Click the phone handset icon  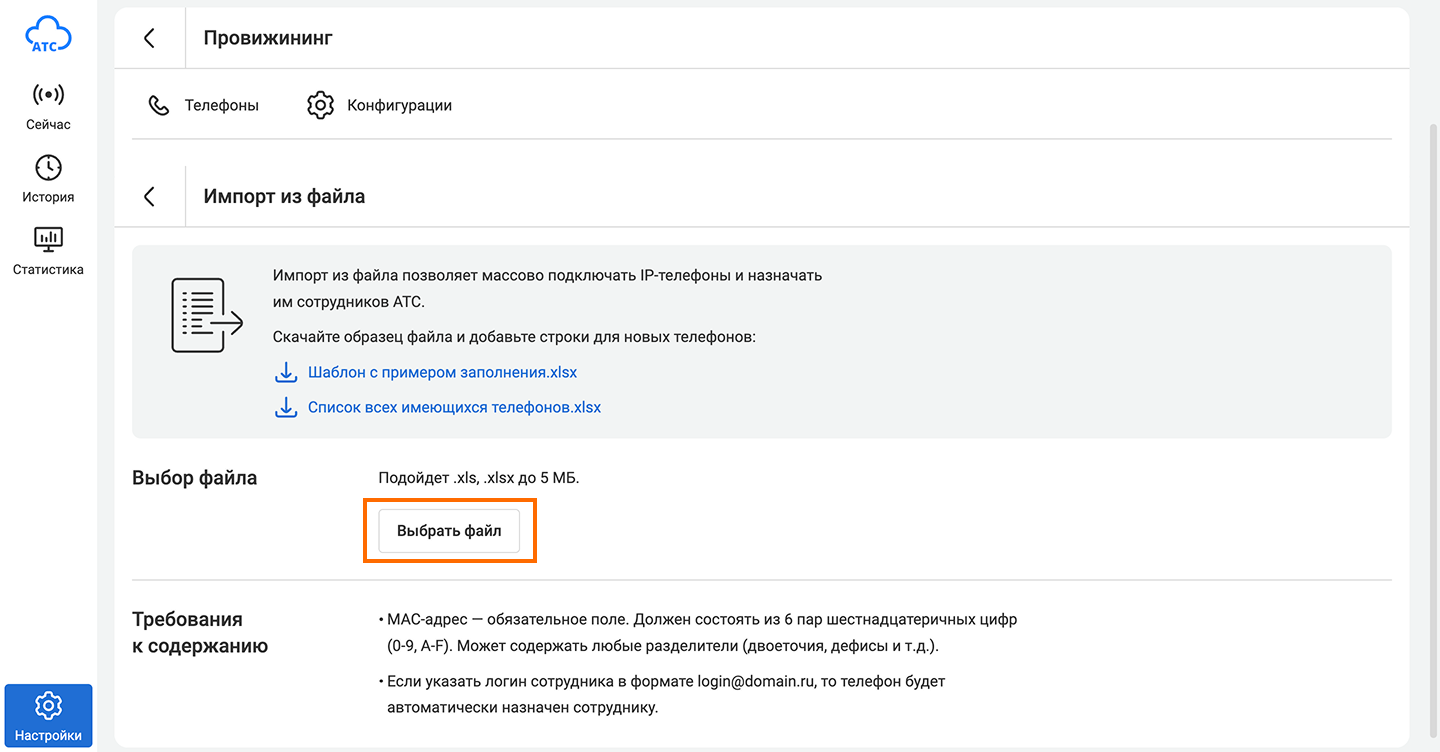coord(159,105)
